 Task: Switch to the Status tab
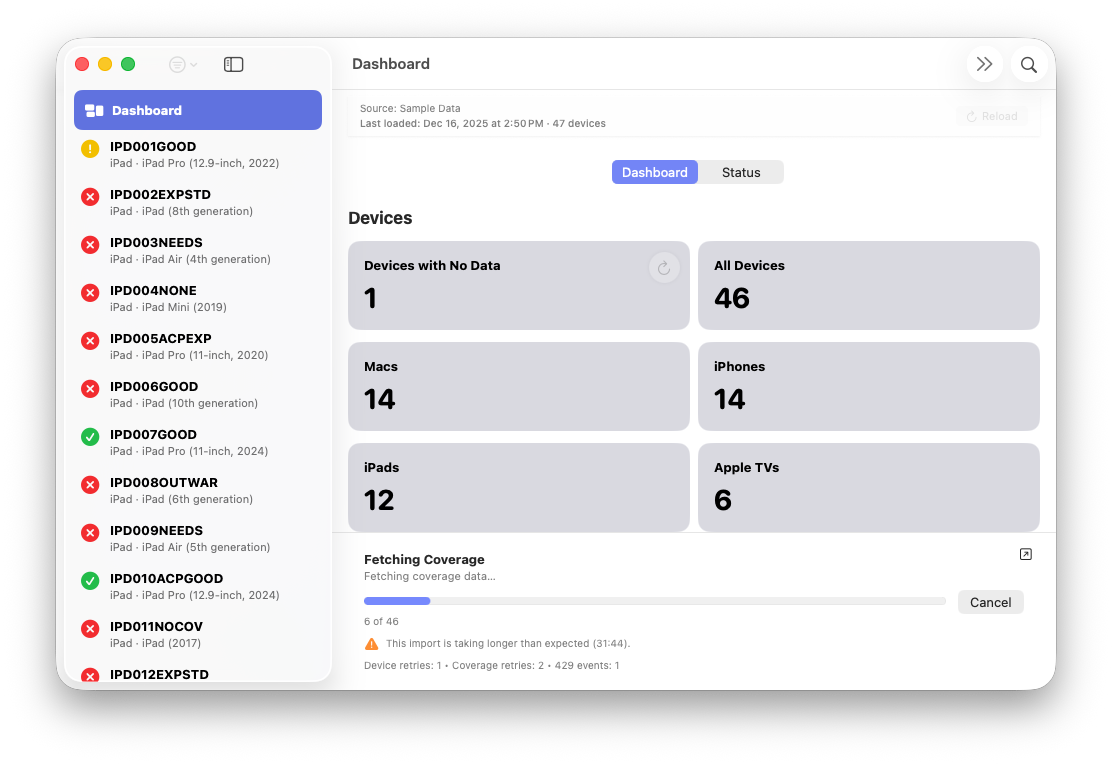(741, 171)
